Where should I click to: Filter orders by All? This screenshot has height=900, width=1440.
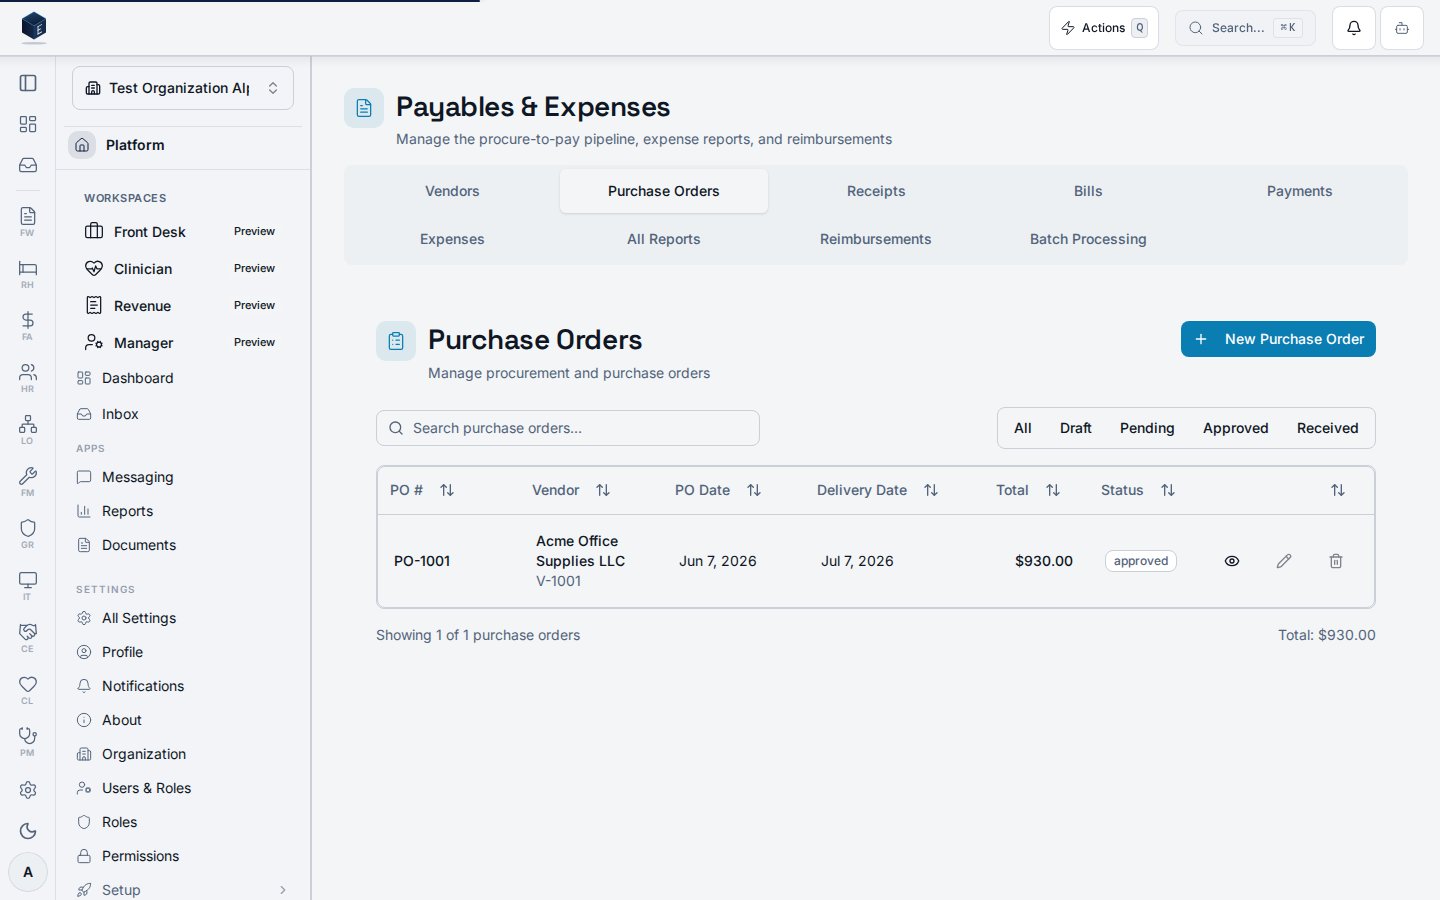(x=1023, y=428)
